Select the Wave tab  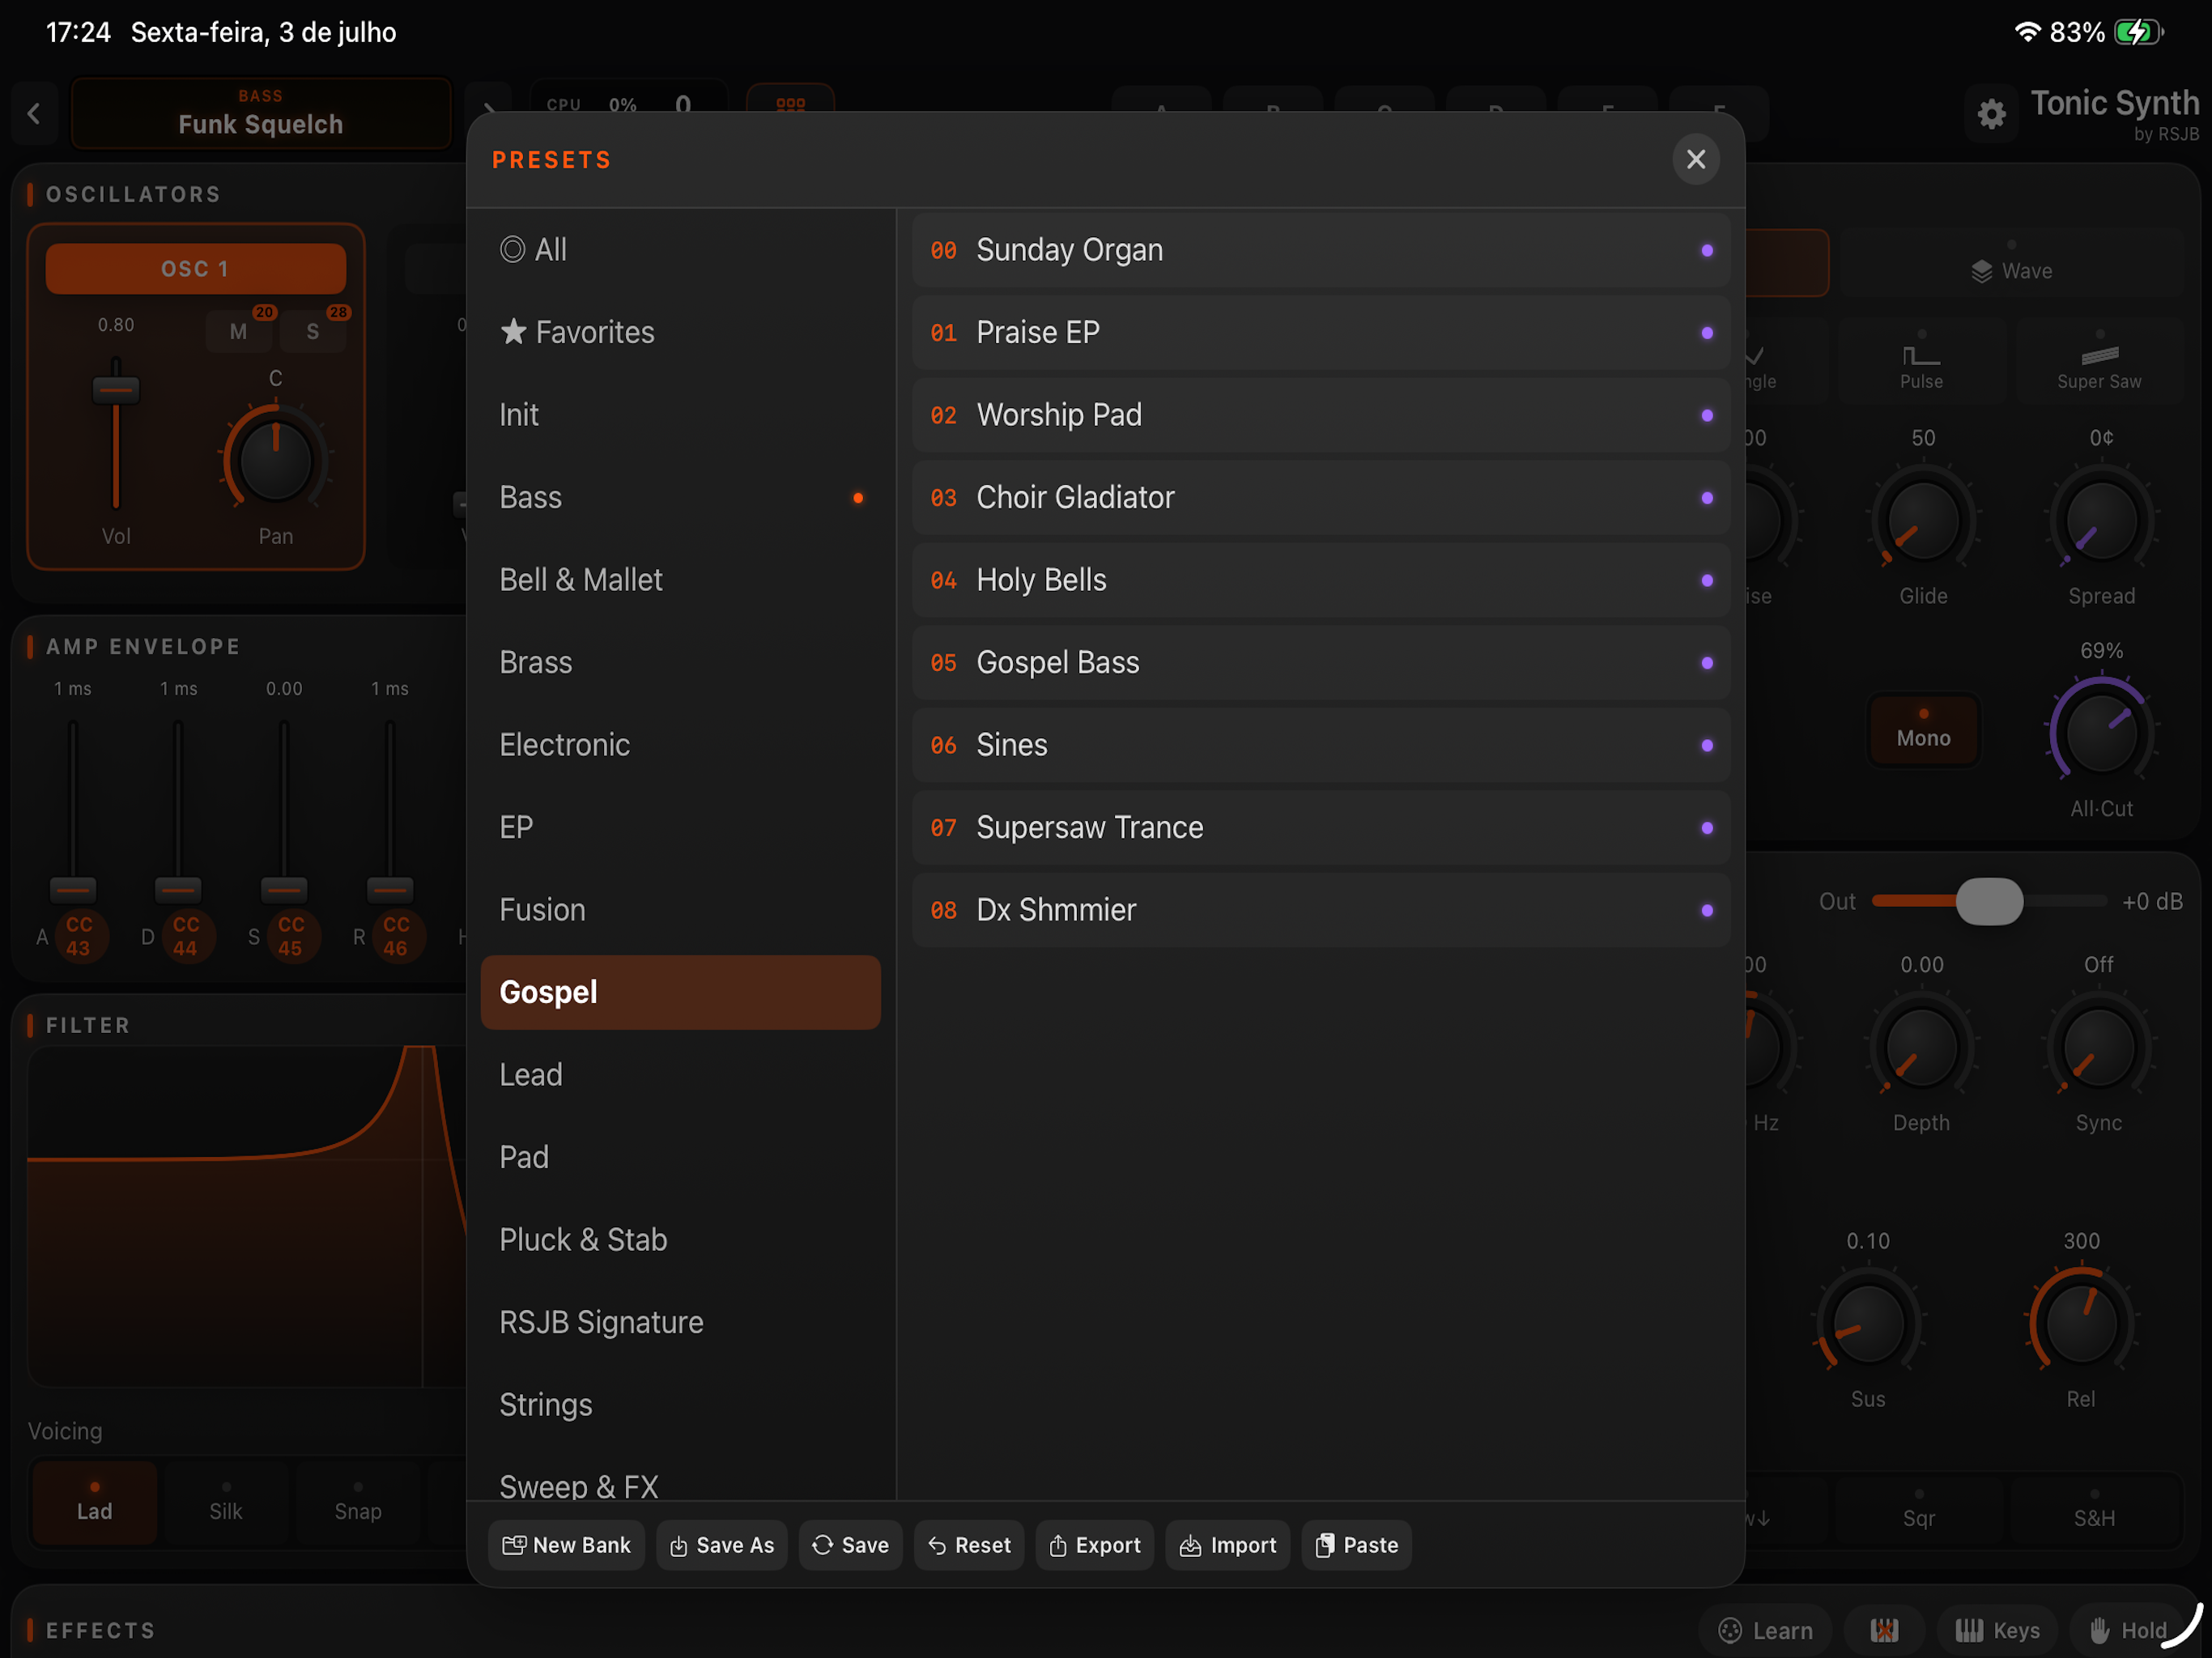(2011, 263)
